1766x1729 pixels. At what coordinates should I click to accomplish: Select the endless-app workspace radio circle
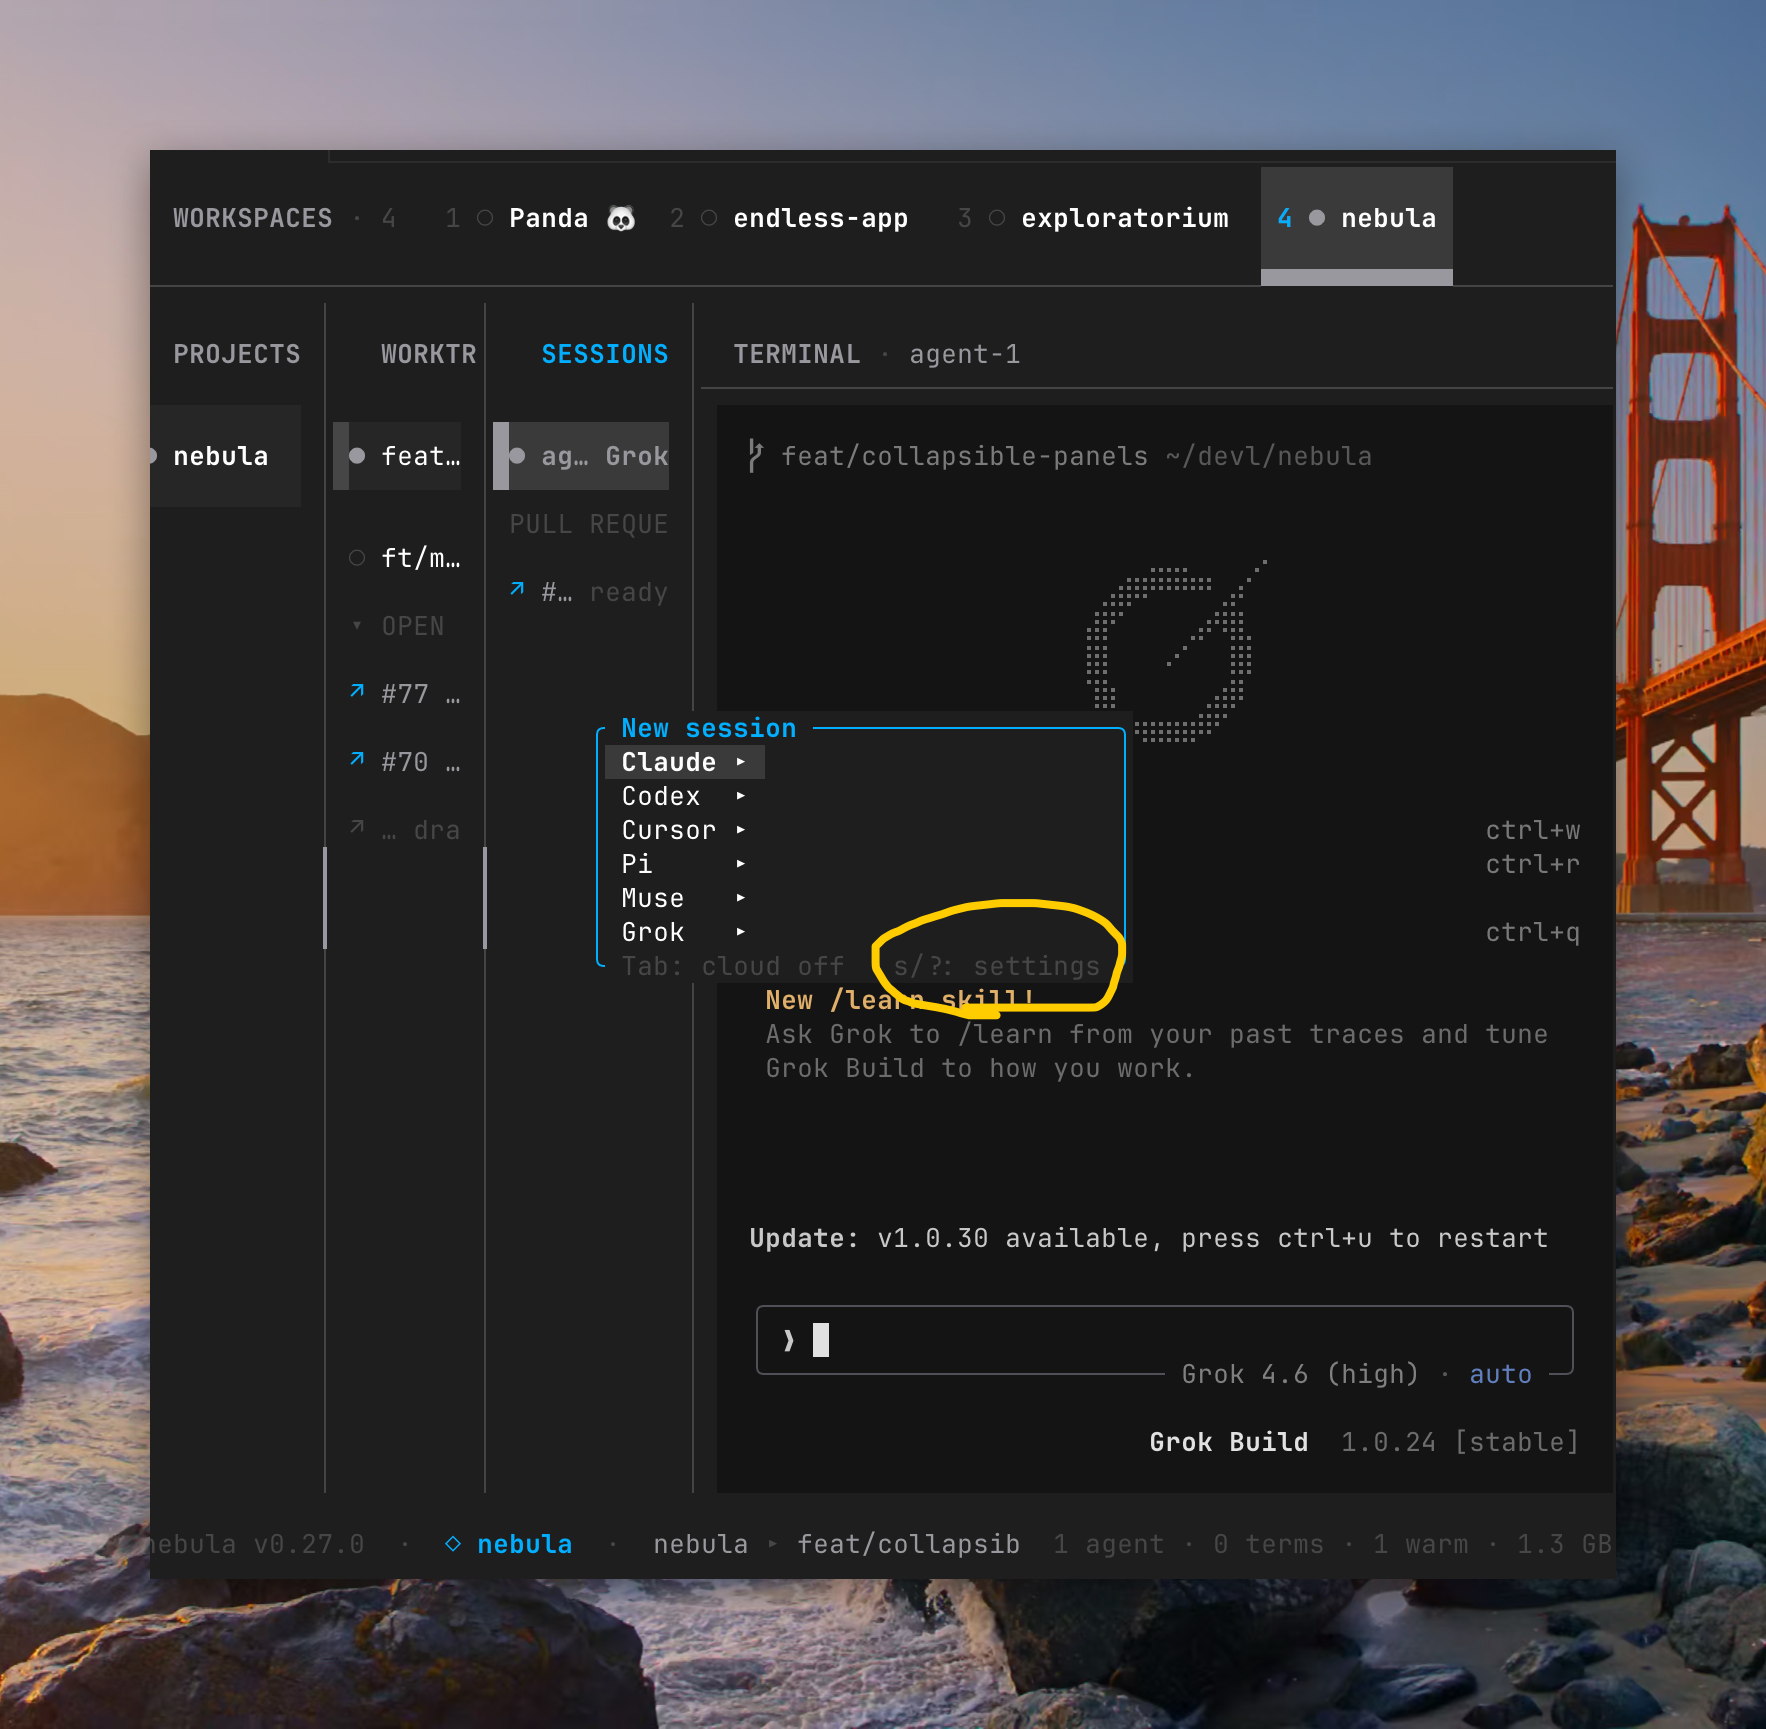pyautogui.click(x=709, y=218)
